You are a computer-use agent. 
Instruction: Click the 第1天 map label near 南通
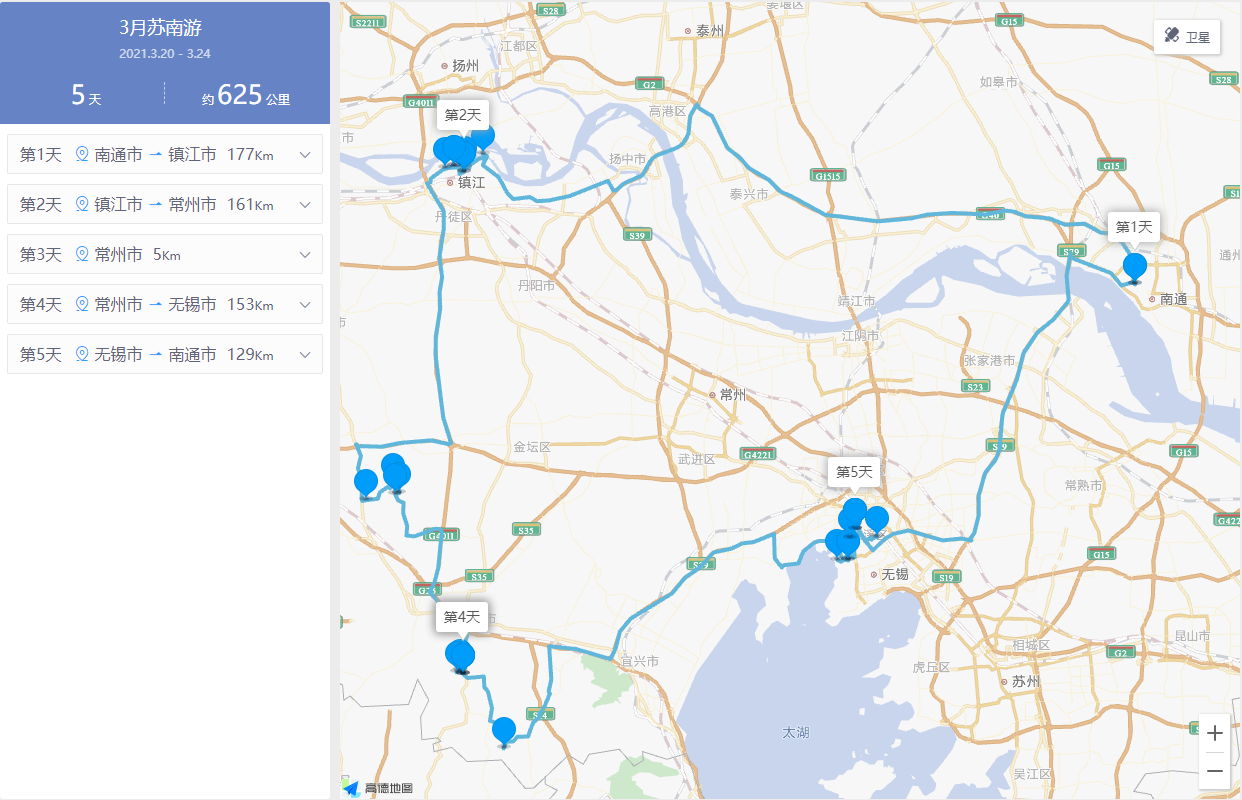click(1134, 227)
